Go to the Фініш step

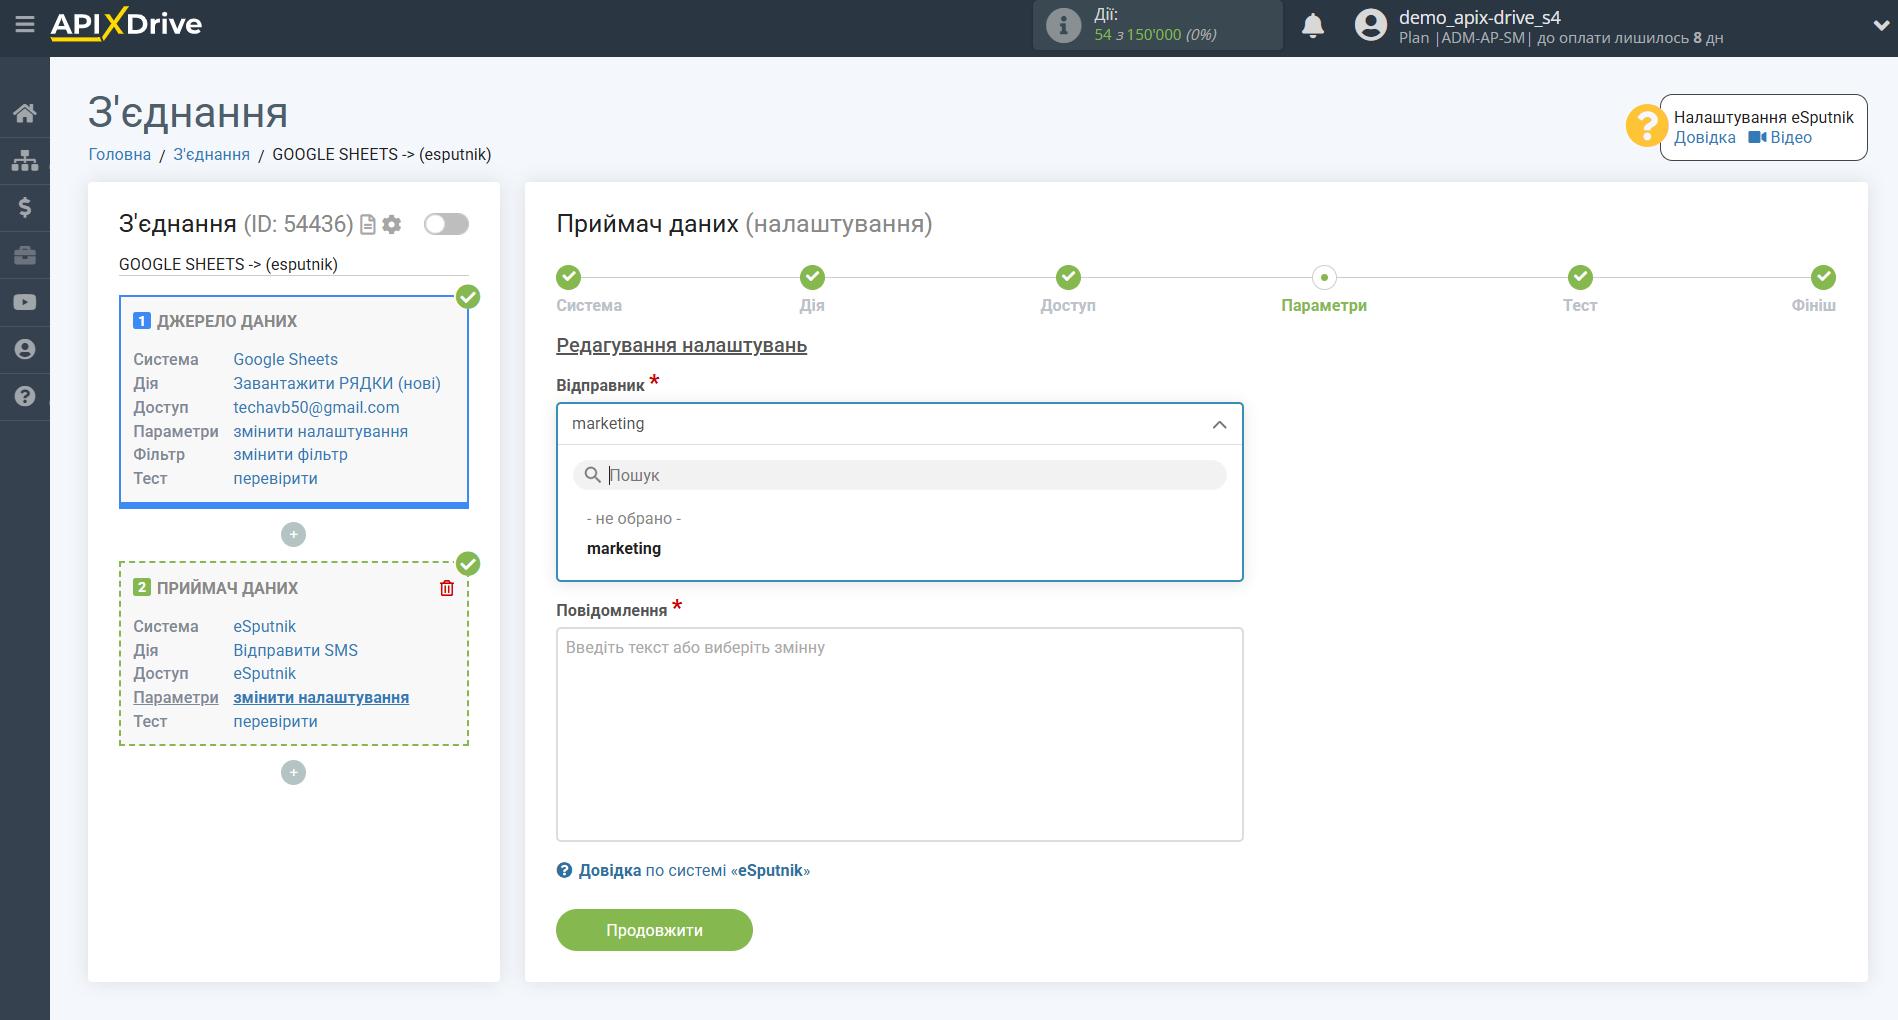[1823, 277]
